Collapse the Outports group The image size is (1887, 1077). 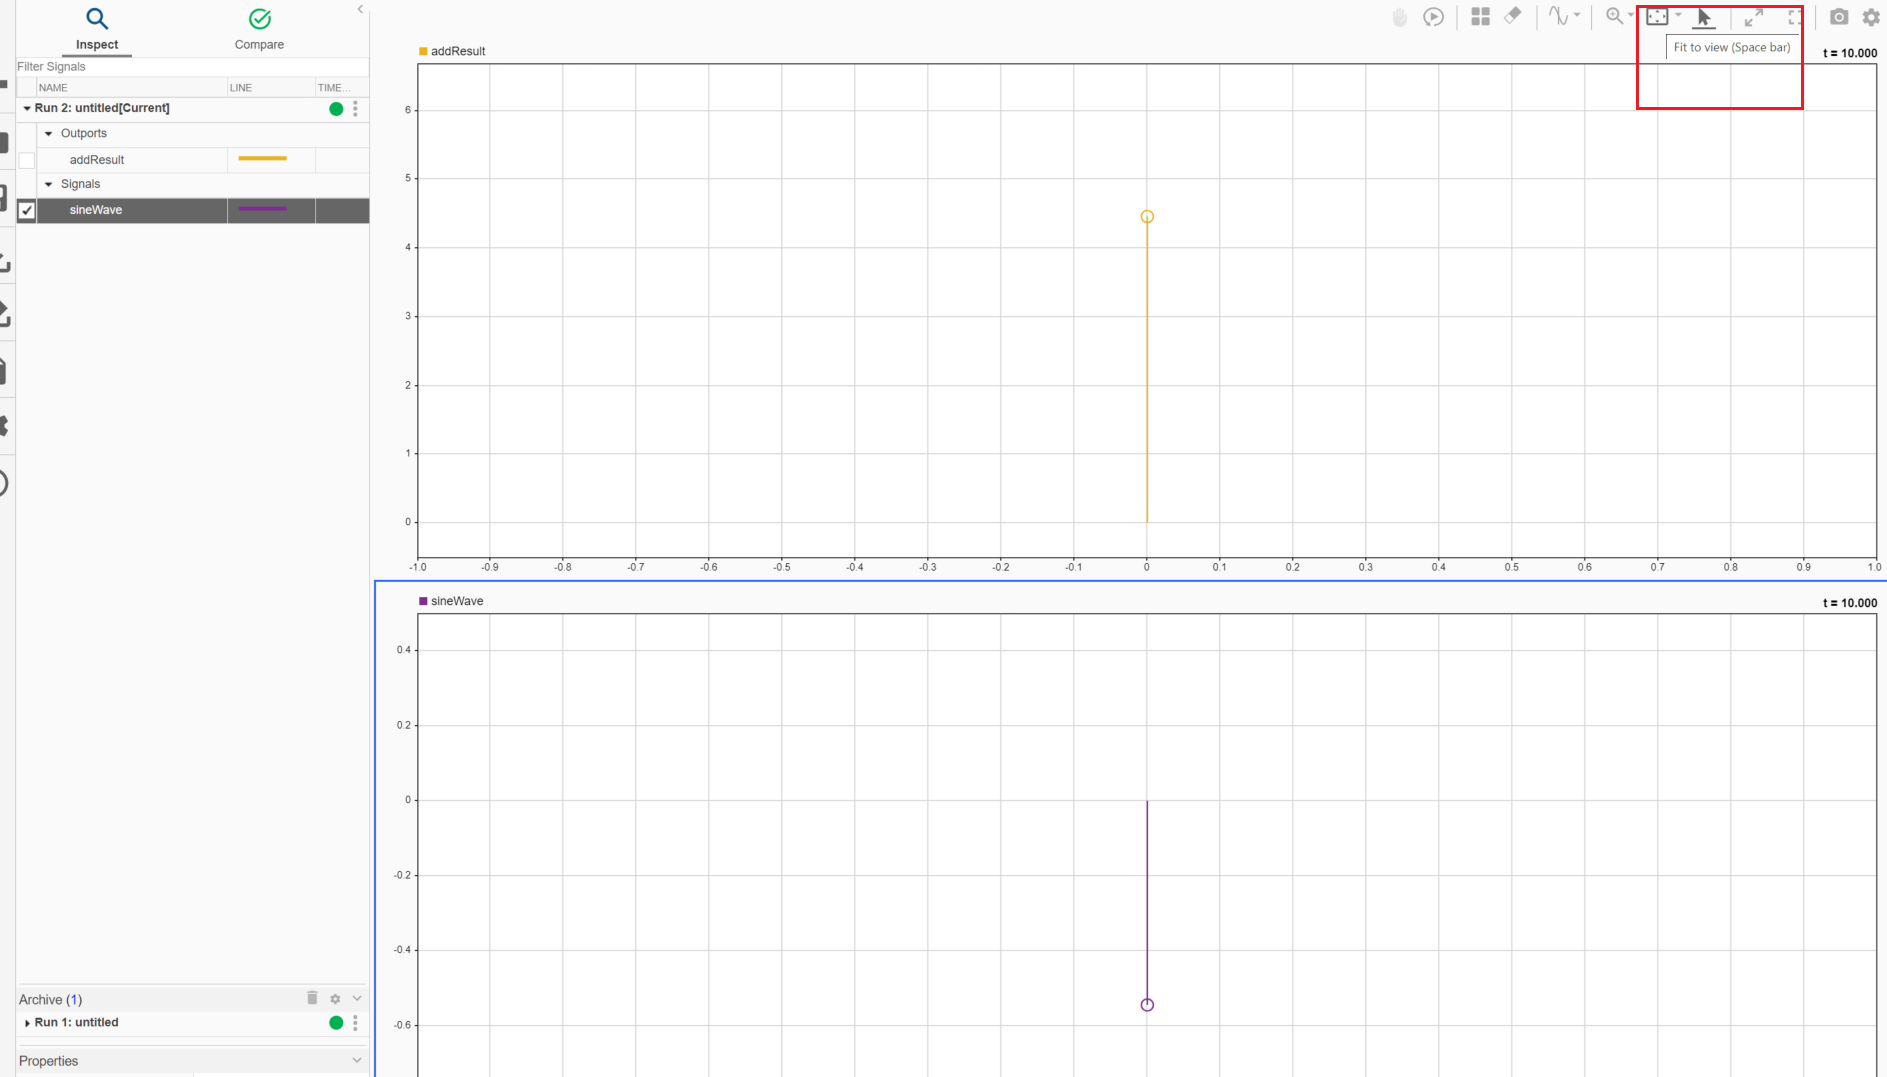[x=48, y=133]
